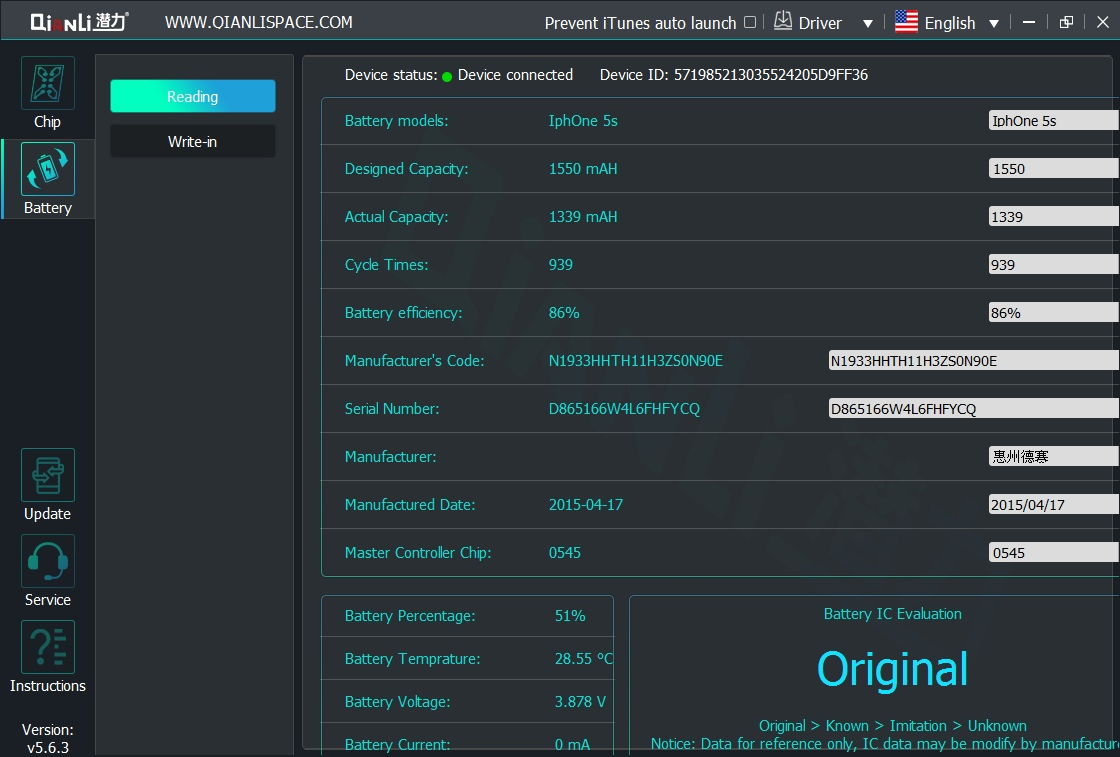Viewport: 1120px width, 757px height.
Task: Click the read efficiency value 86%
Action: coord(564,313)
